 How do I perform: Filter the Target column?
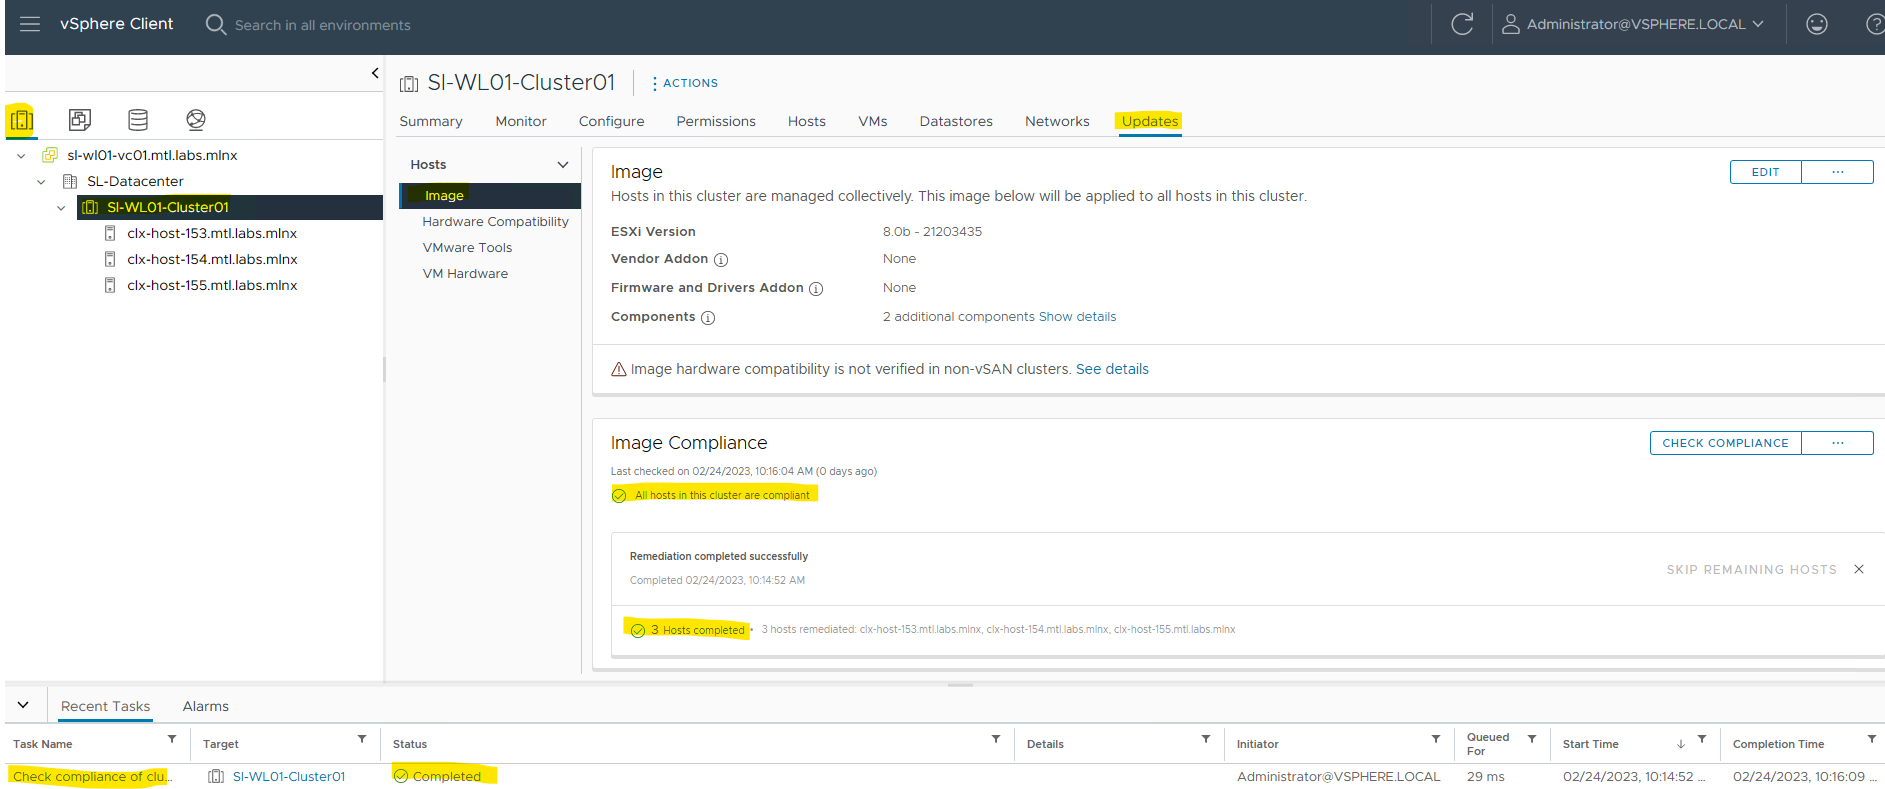[362, 739]
